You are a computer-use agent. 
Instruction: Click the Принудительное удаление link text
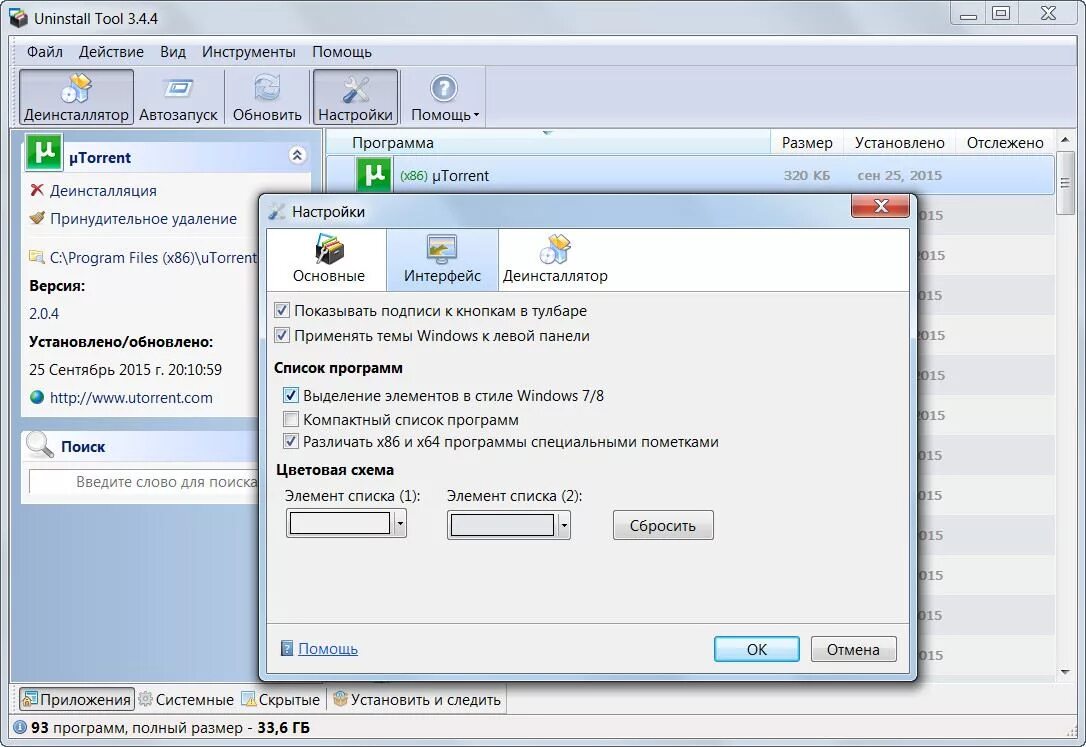coord(143,219)
